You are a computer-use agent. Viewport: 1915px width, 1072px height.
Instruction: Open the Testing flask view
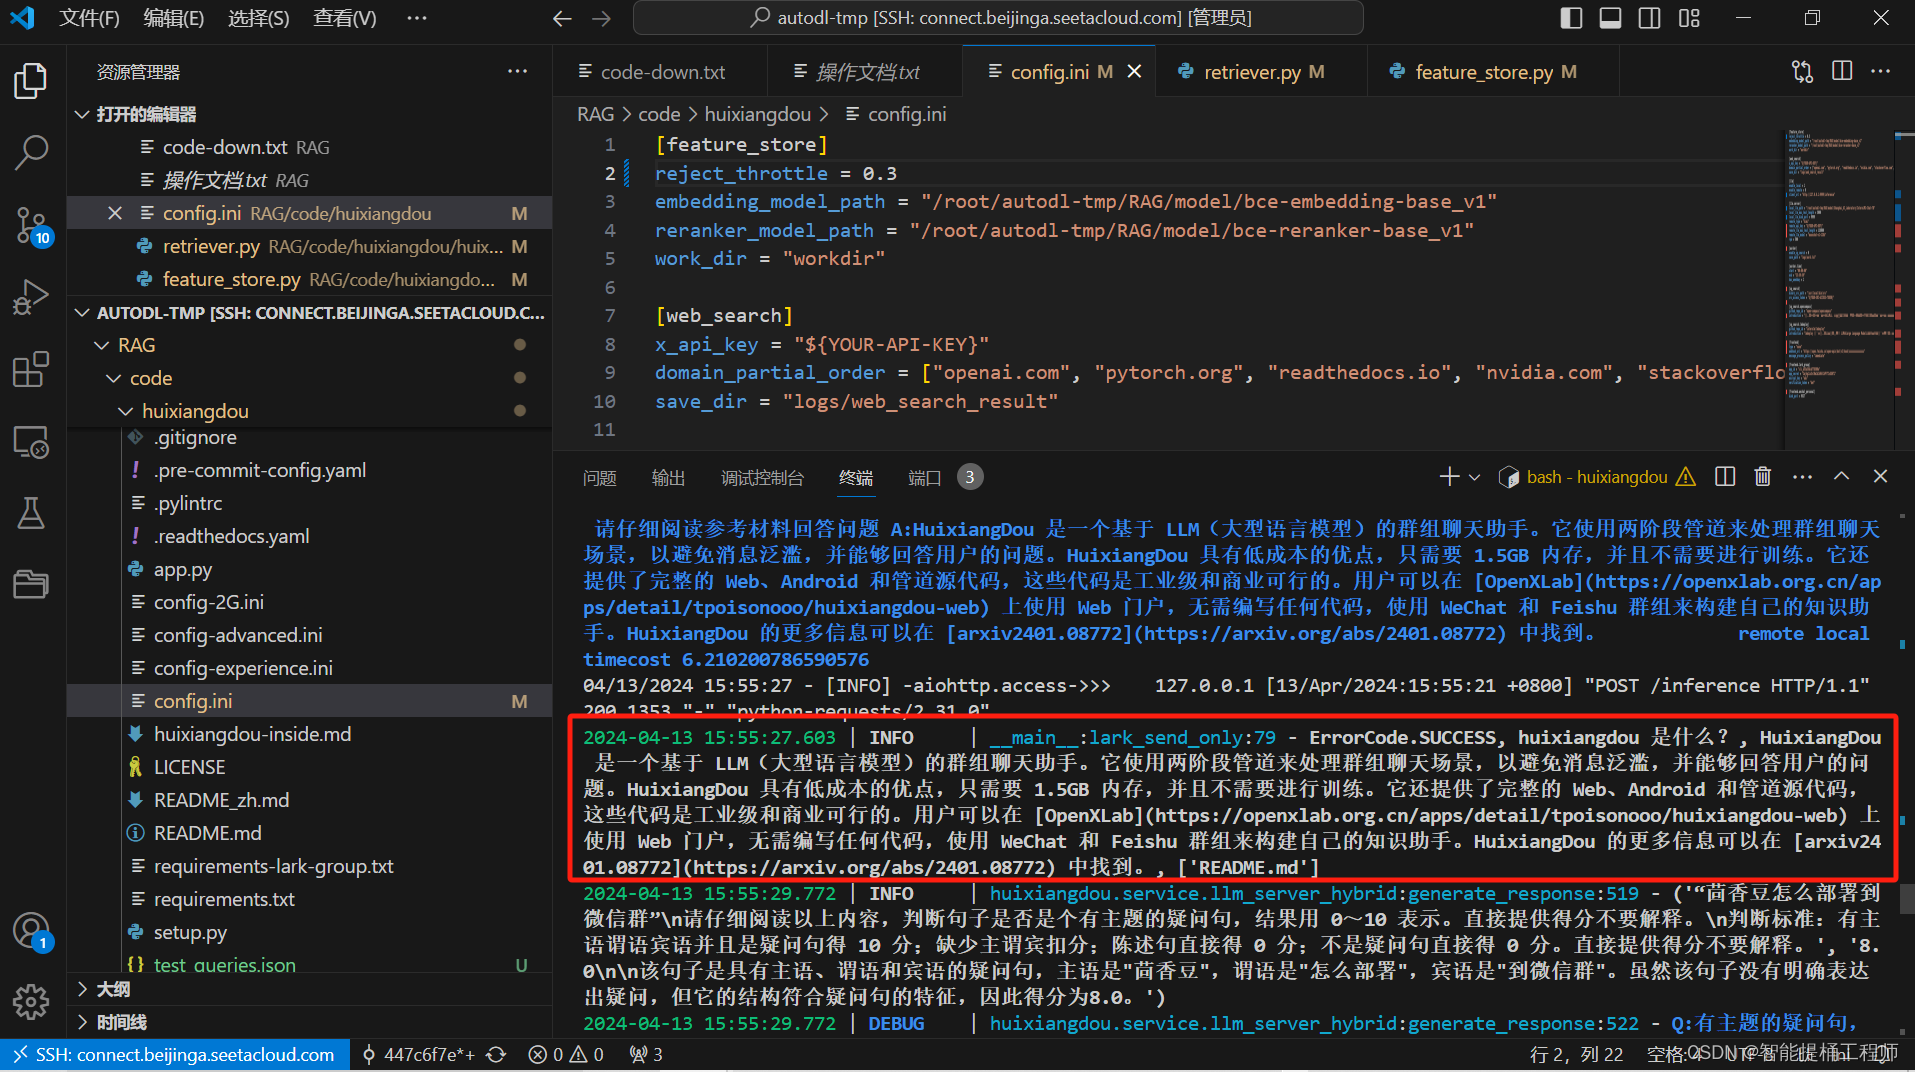[x=31, y=513]
